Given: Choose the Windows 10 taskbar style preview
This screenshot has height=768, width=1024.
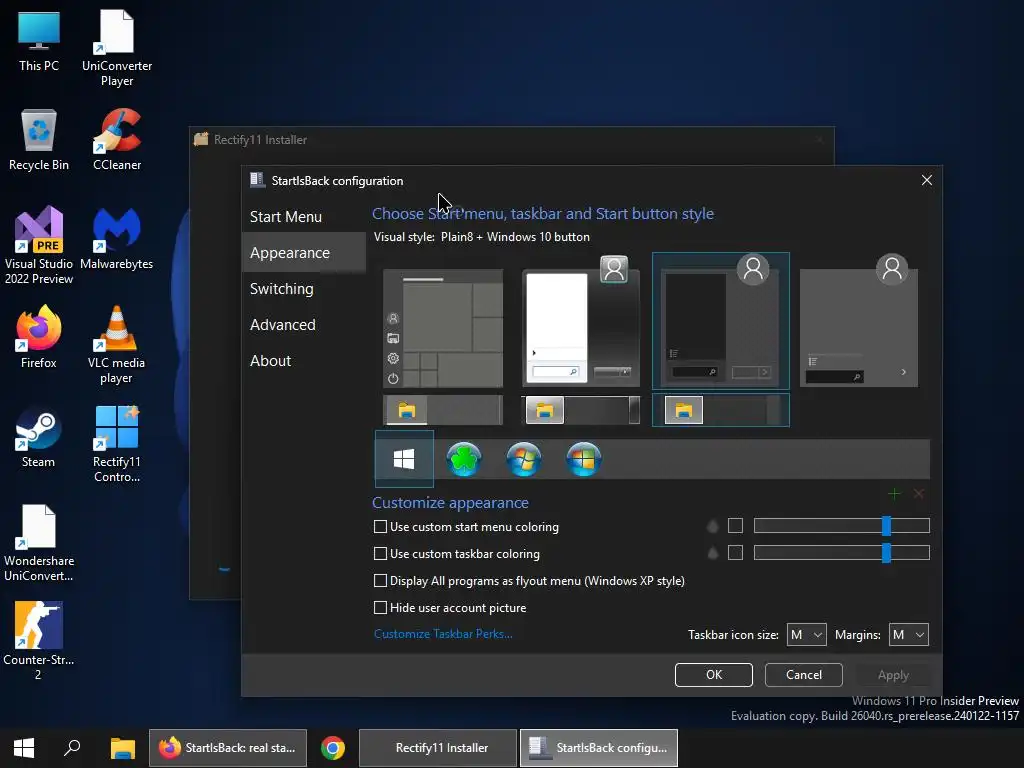Looking at the screenshot, I should (443, 410).
